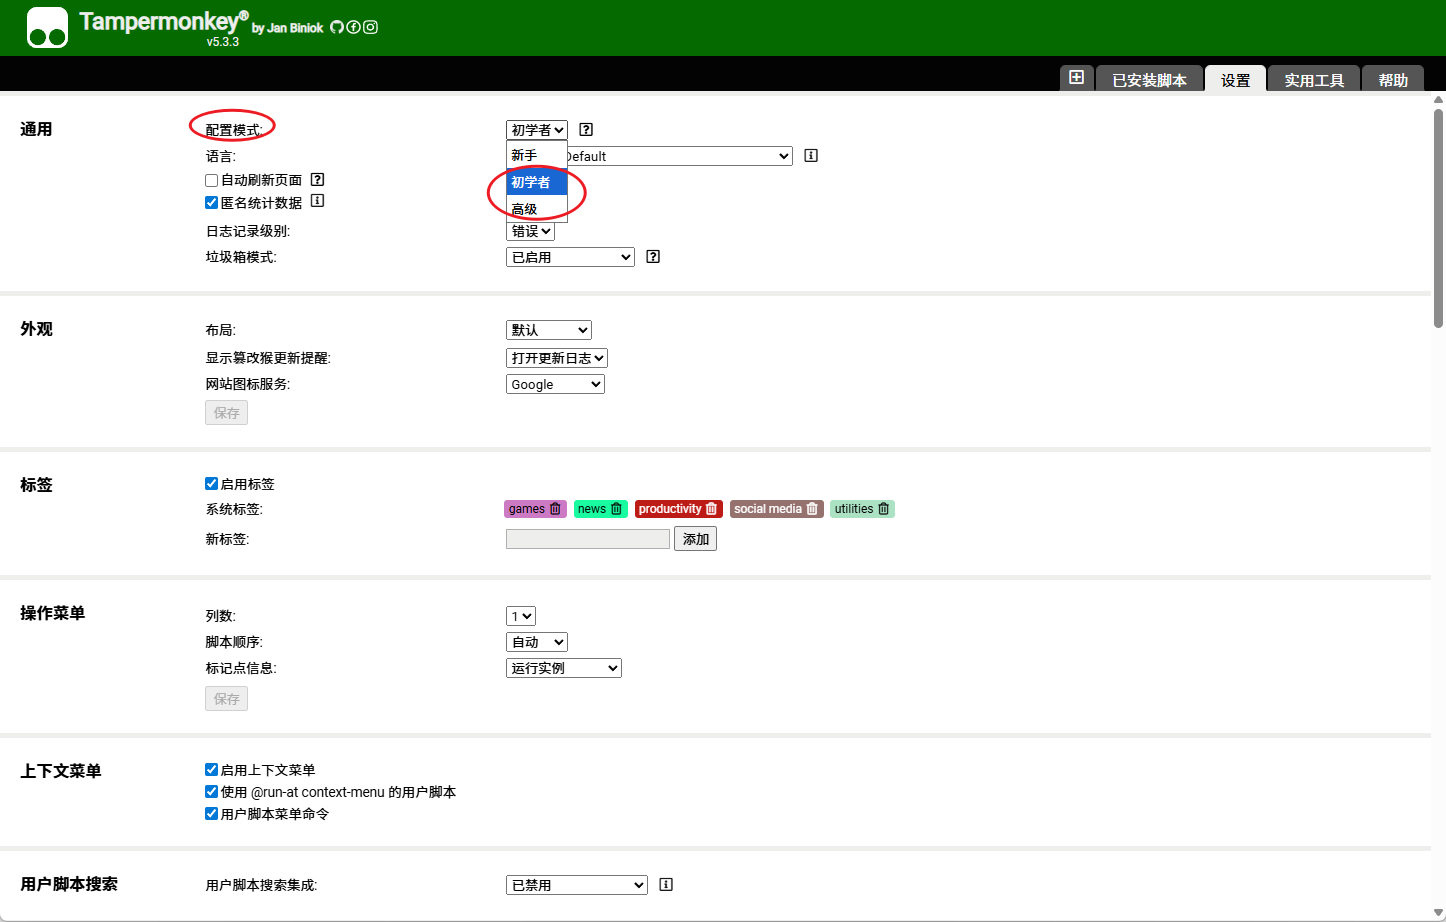
Task: Toggle @run-at context-menu 用户脚本 checkbox
Action: coord(212,791)
